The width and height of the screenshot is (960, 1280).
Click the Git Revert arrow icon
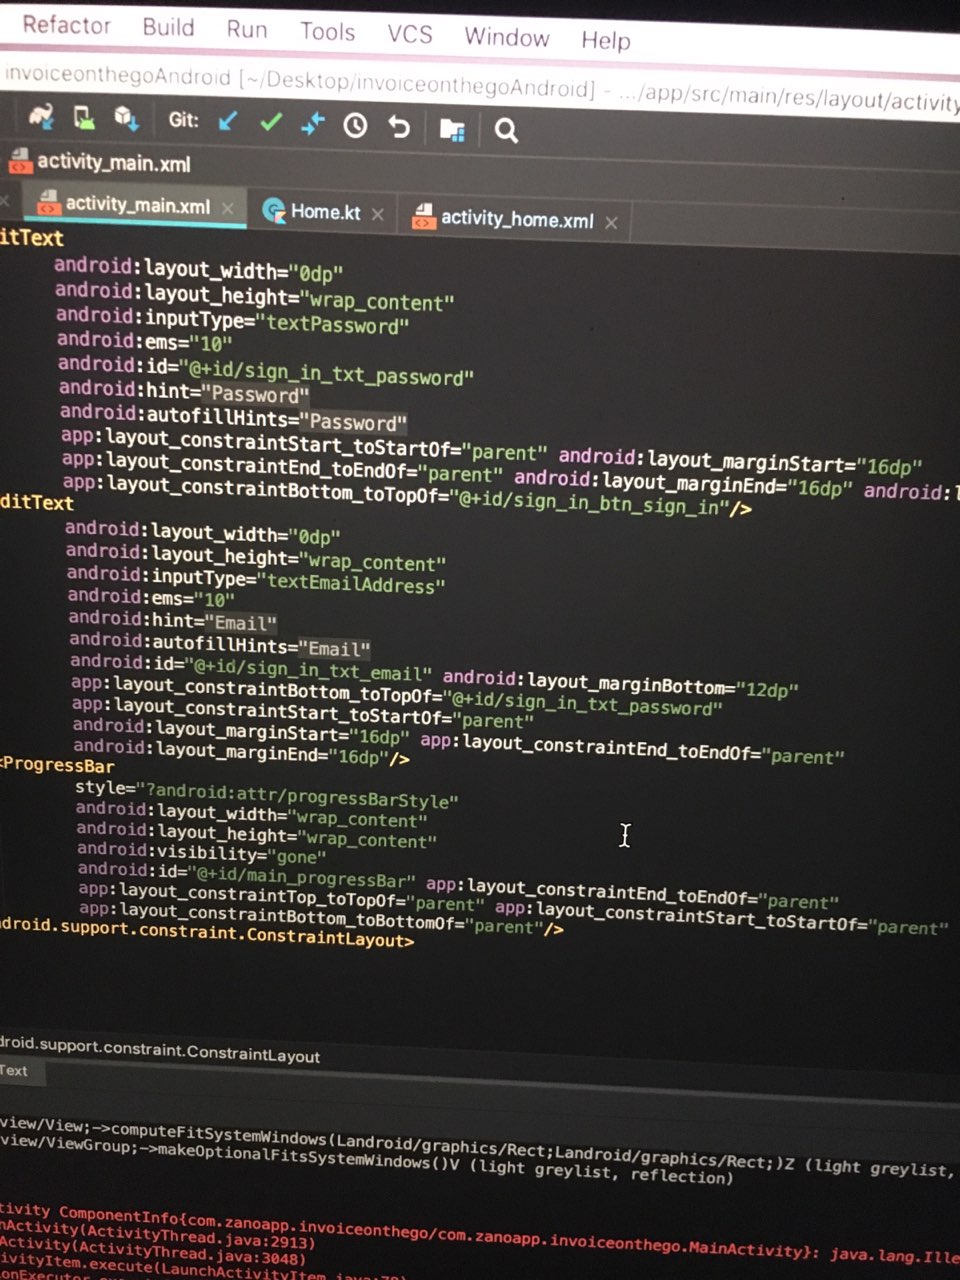pyautogui.click(x=399, y=126)
